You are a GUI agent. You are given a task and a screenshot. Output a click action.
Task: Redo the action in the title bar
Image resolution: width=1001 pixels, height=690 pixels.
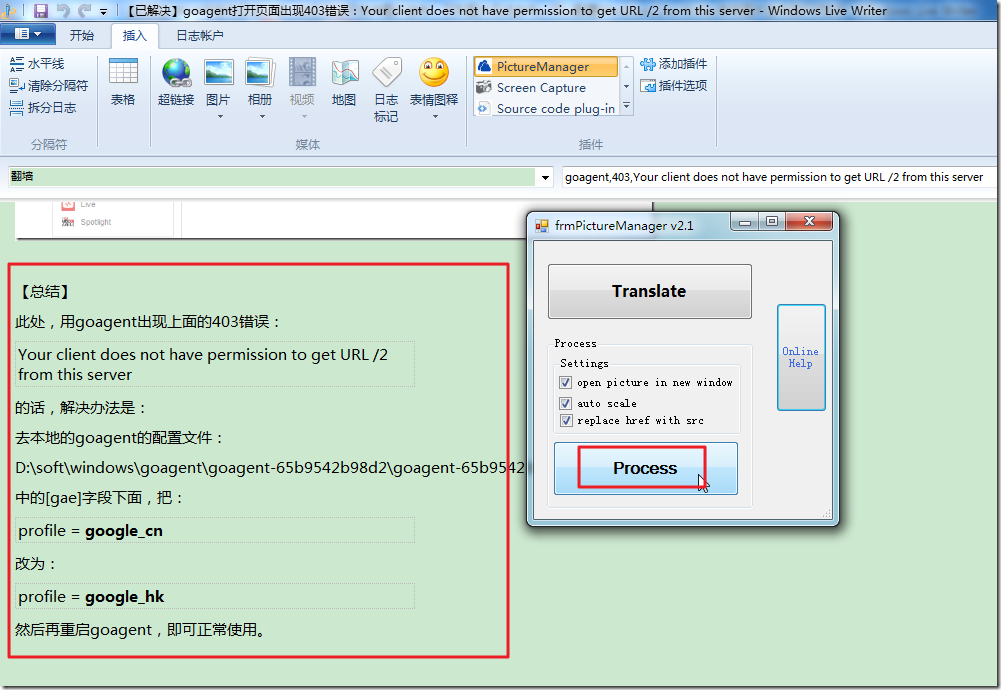pos(84,10)
